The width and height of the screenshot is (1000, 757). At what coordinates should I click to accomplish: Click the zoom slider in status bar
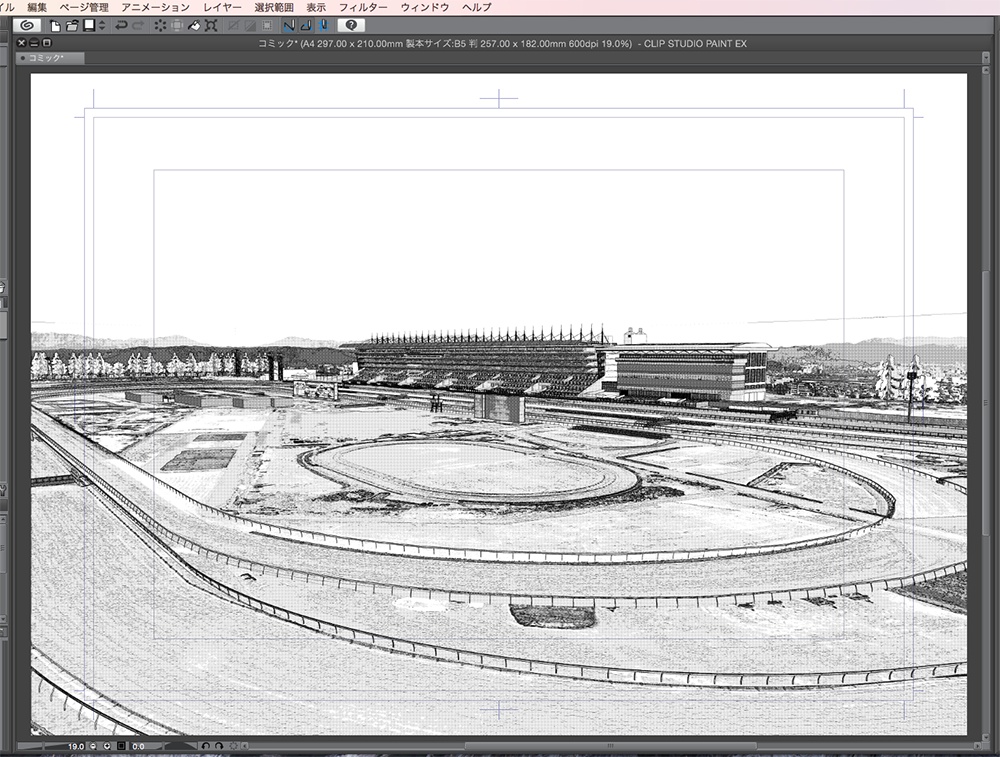(x=41, y=746)
